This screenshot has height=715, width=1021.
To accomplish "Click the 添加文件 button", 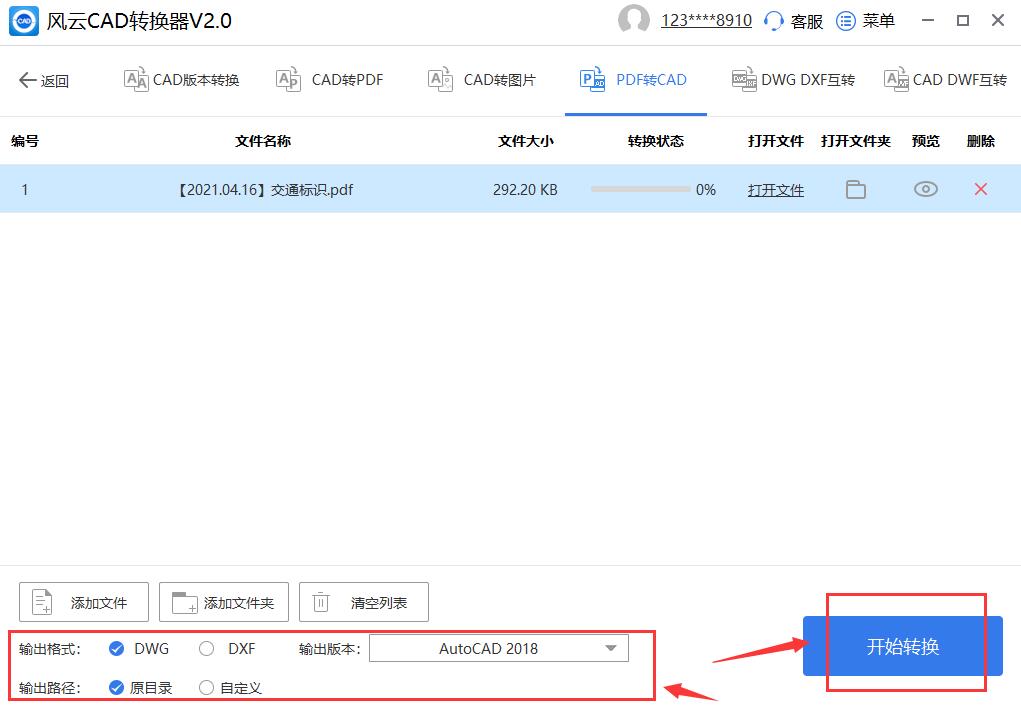I will tap(84, 602).
